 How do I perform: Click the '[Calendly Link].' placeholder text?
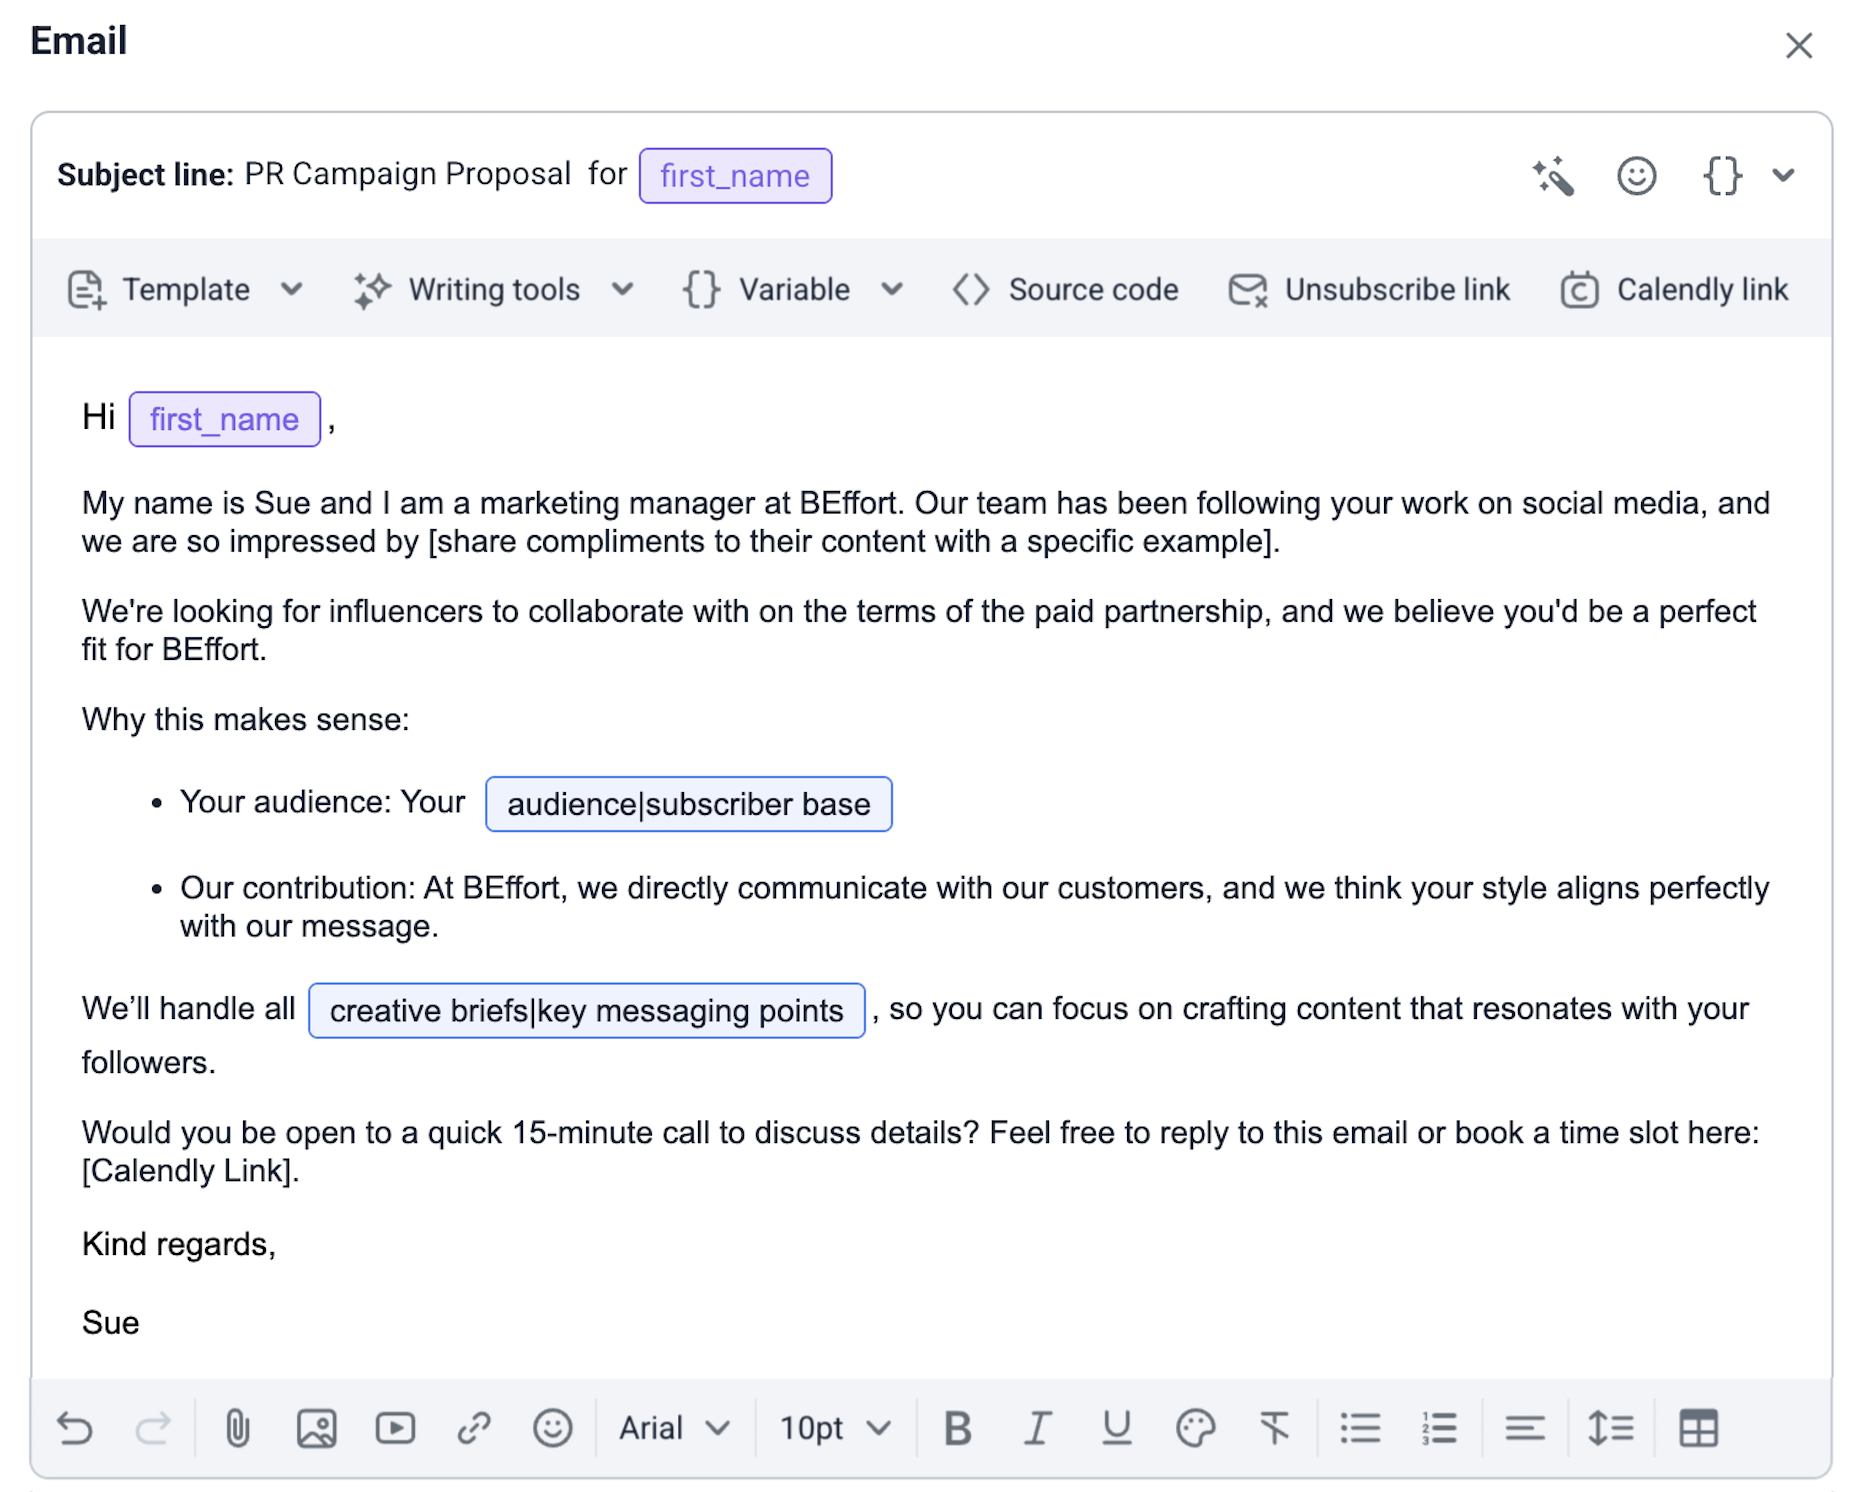191,1171
